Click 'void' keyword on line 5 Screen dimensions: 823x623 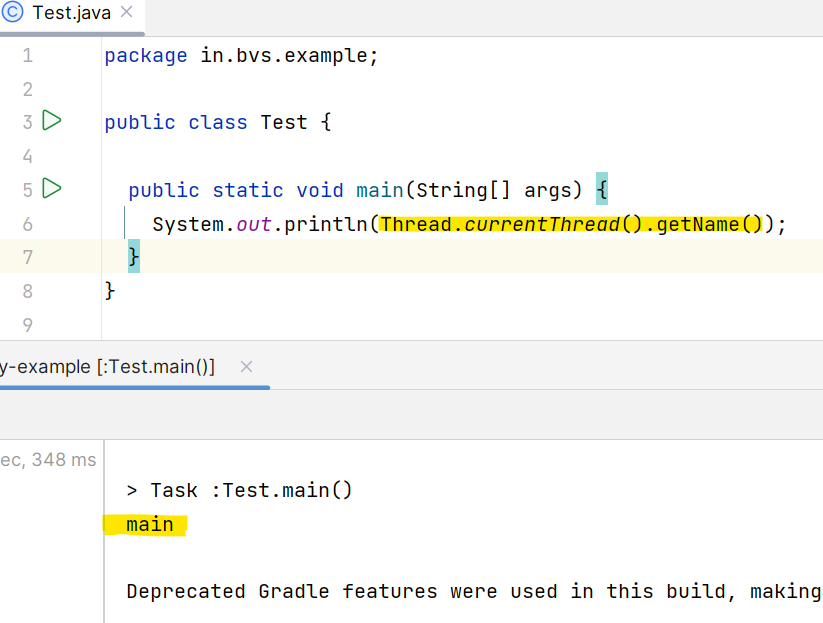(320, 190)
